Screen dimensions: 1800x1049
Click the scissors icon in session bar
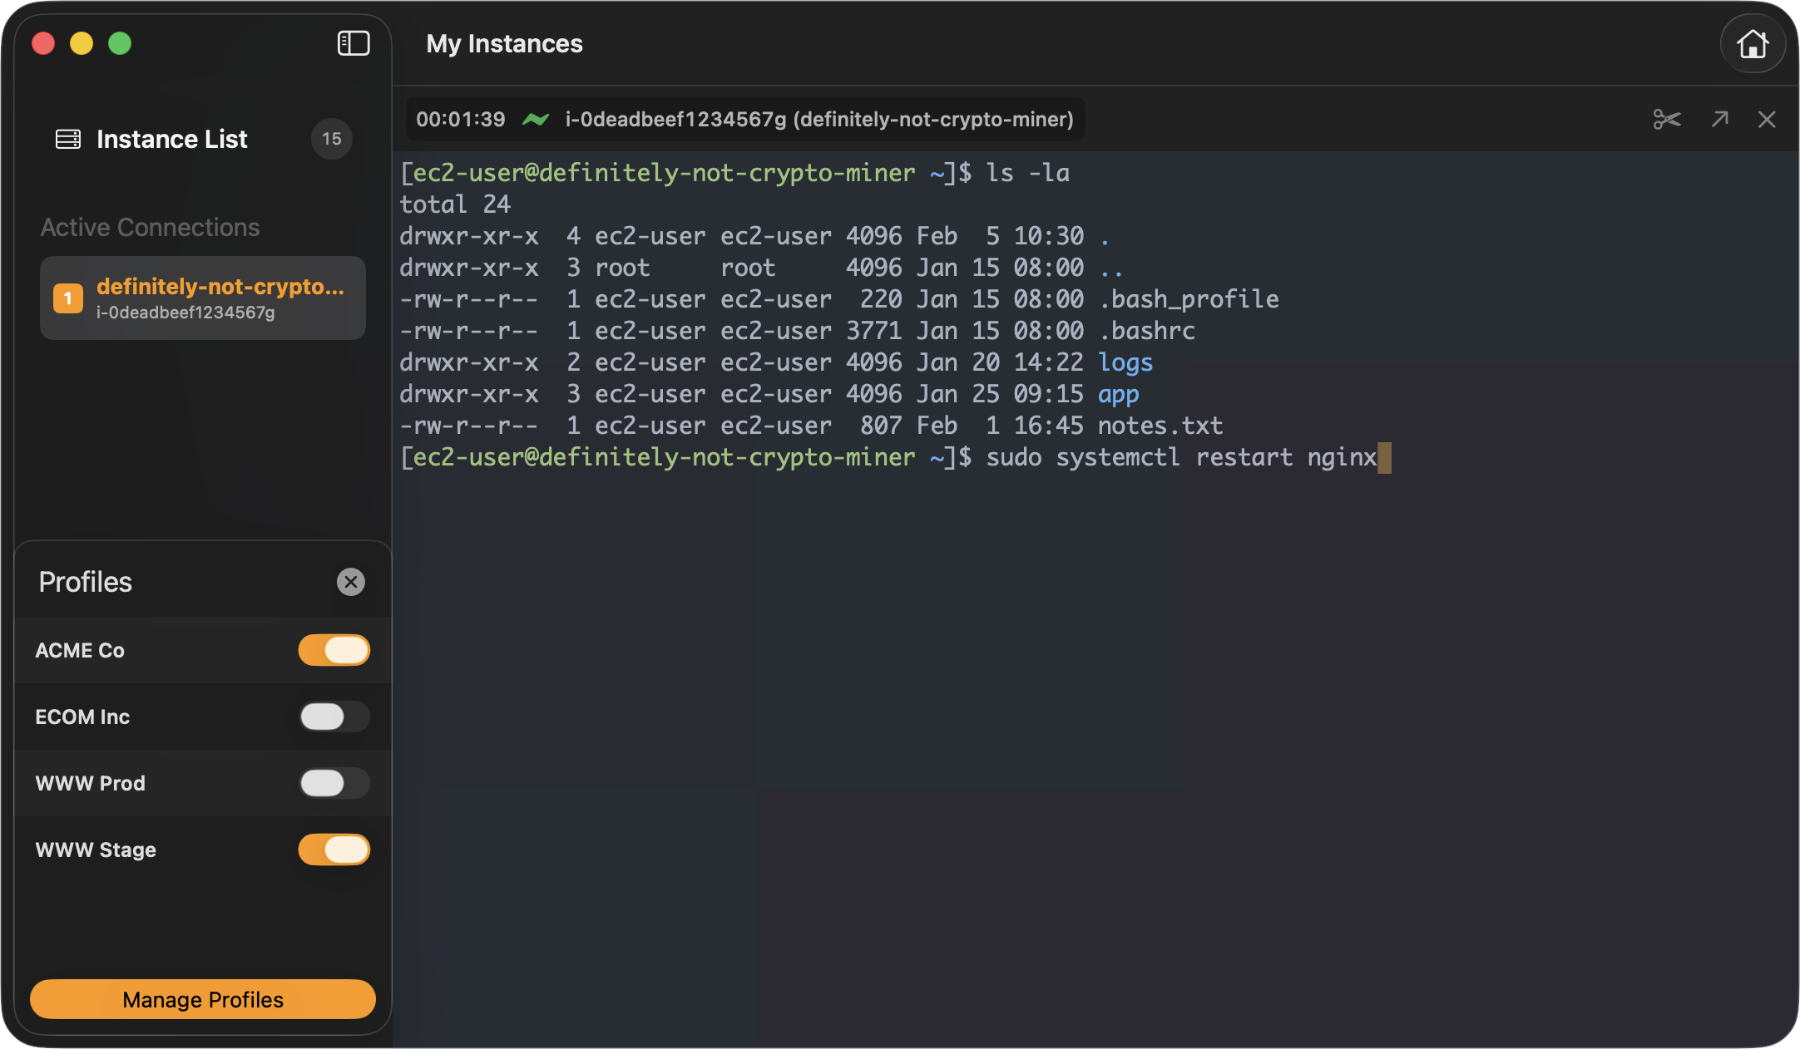click(1667, 120)
